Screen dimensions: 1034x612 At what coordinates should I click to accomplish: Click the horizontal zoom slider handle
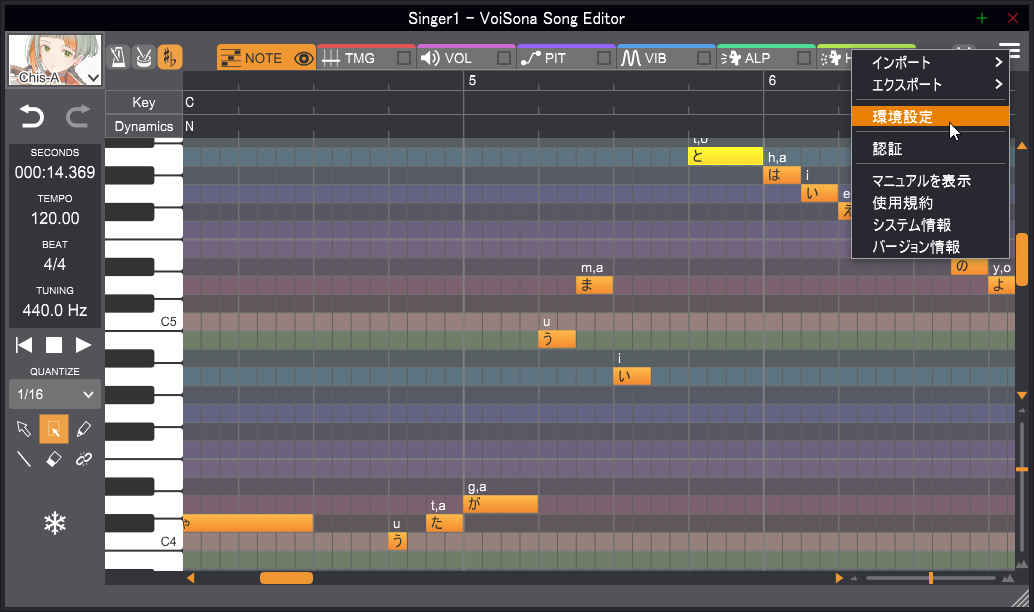(x=931, y=578)
